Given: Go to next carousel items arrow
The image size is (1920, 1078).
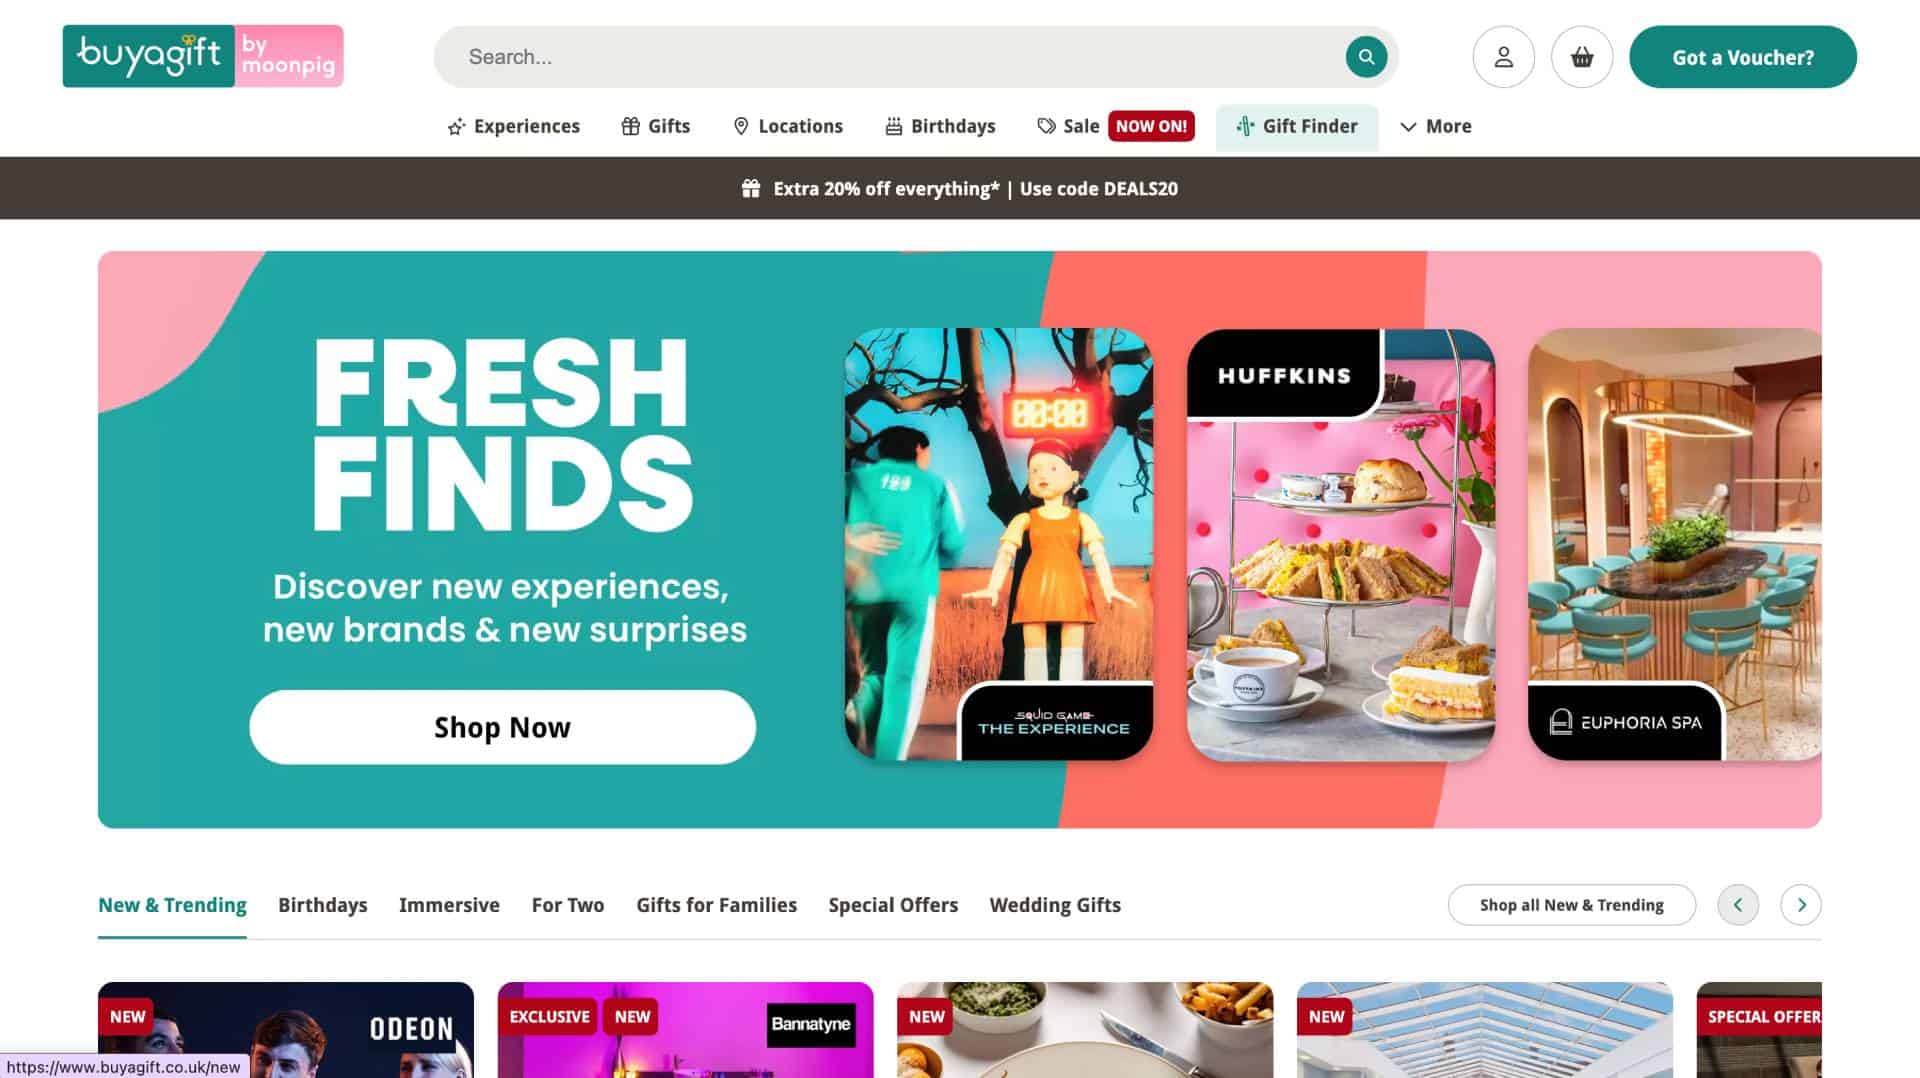Looking at the screenshot, I should pos(1801,905).
